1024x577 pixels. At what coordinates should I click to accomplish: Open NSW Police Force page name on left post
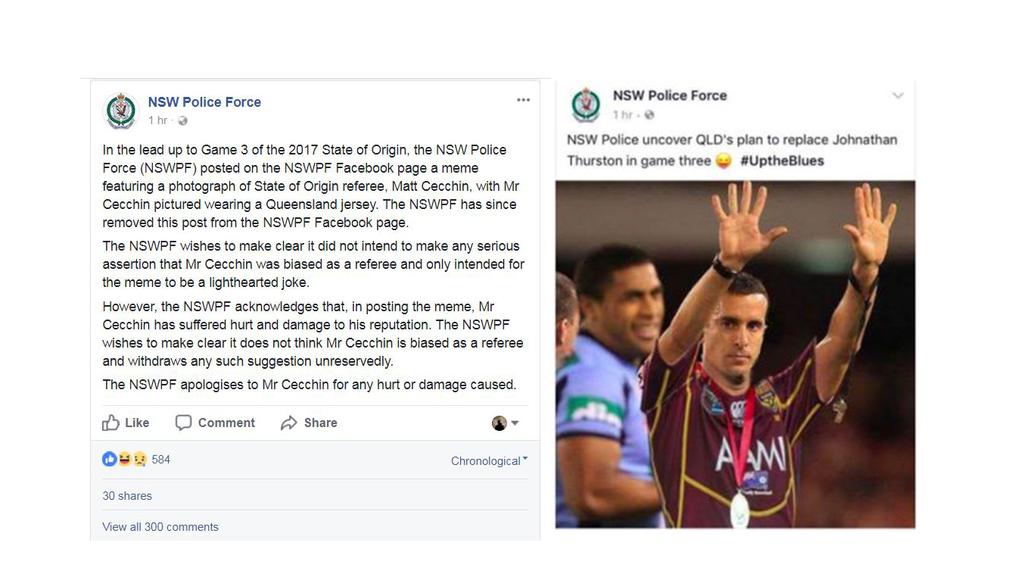click(204, 102)
